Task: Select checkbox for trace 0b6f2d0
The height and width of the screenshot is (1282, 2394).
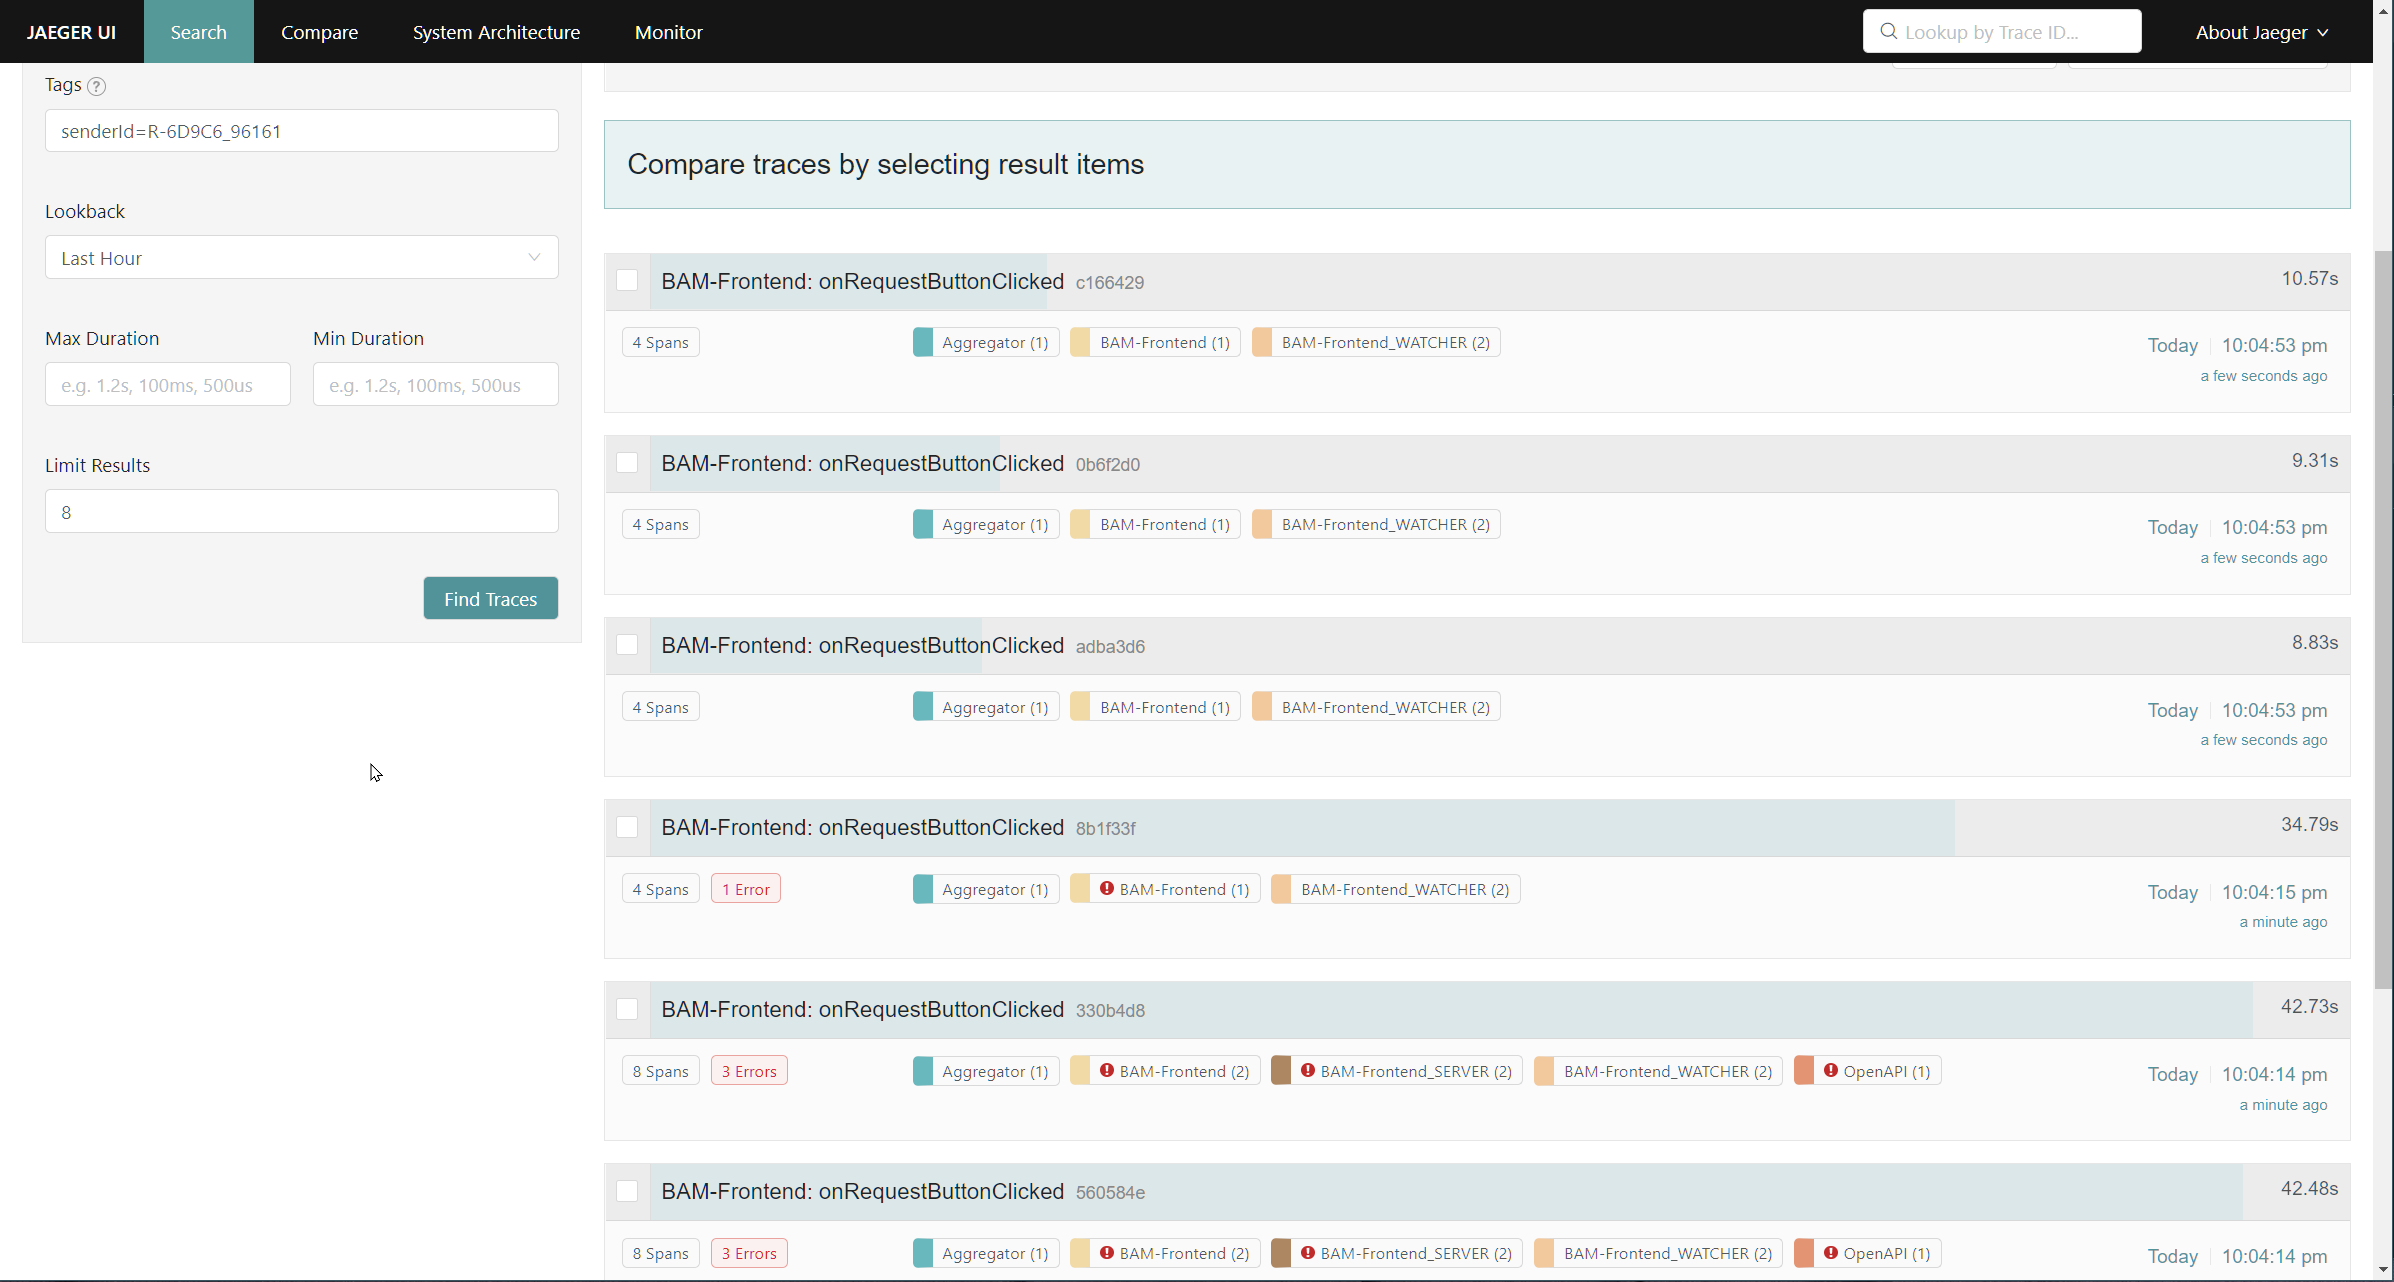Action: pos(627,462)
